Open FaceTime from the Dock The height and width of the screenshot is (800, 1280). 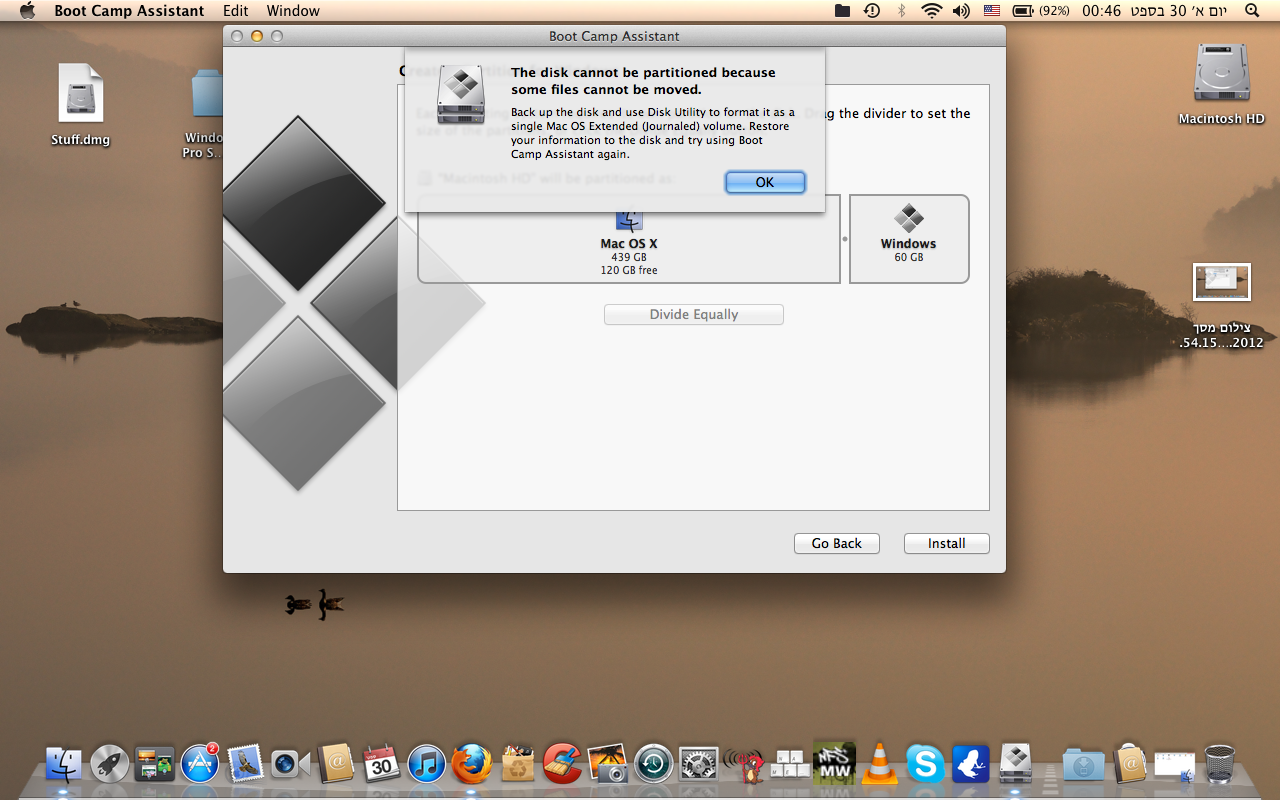[289, 765]
